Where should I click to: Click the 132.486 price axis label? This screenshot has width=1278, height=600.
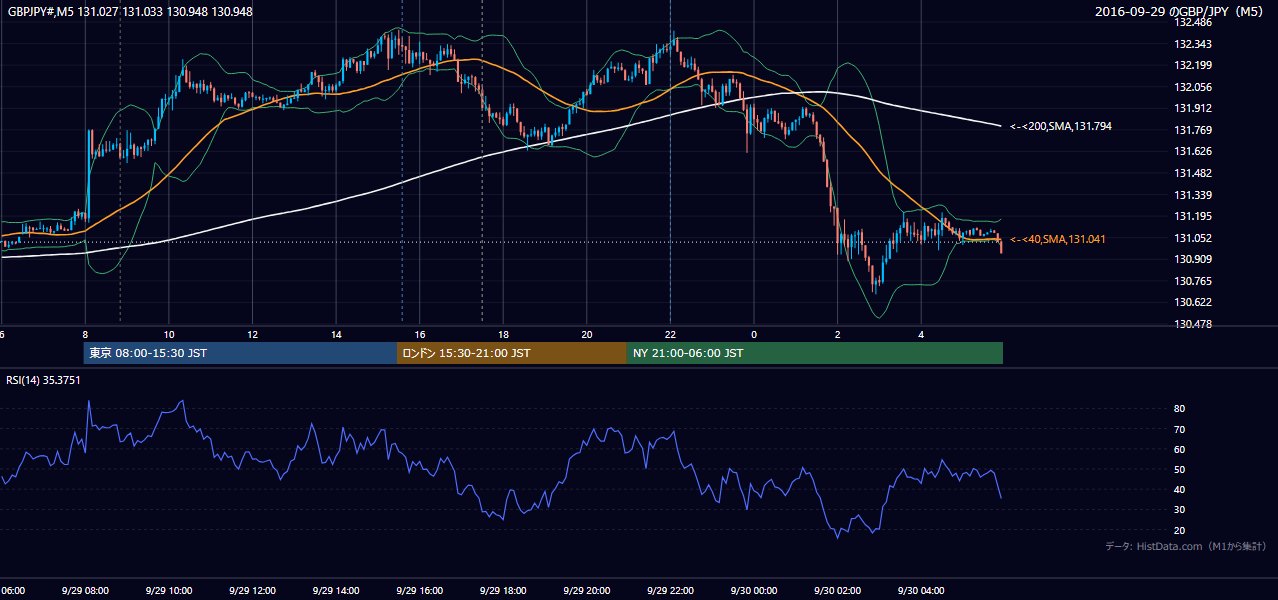pyautogui.click(x=1193, y=22)
